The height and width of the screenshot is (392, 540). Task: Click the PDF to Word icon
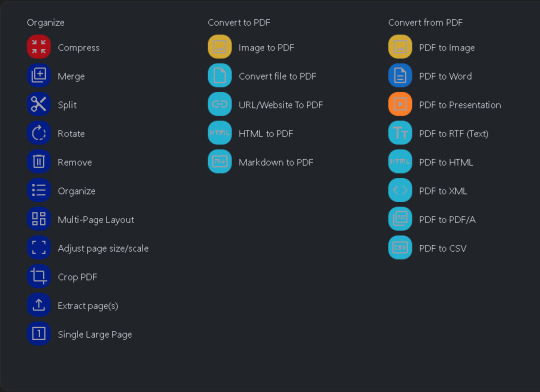click(x=400, y=75)
